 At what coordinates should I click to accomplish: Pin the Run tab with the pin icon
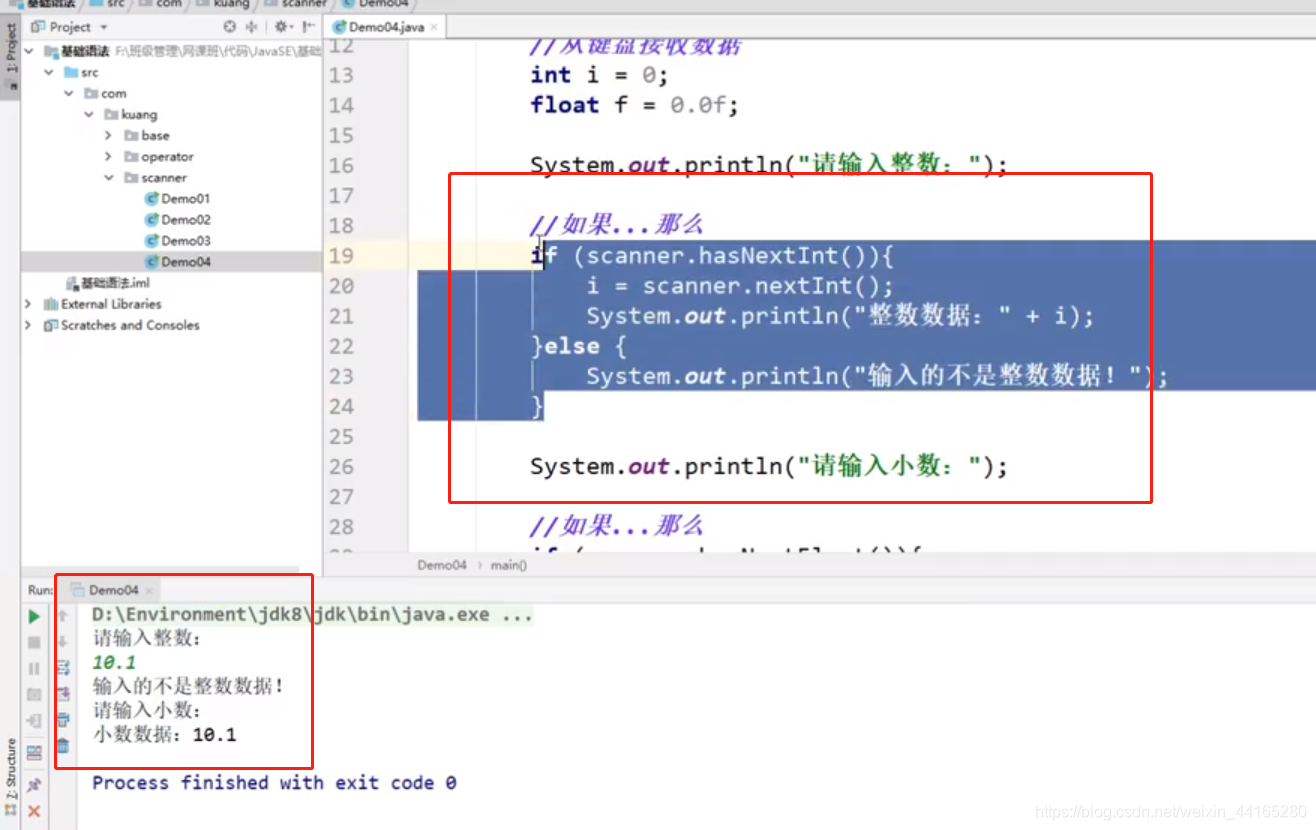click(x=34, y=785)
